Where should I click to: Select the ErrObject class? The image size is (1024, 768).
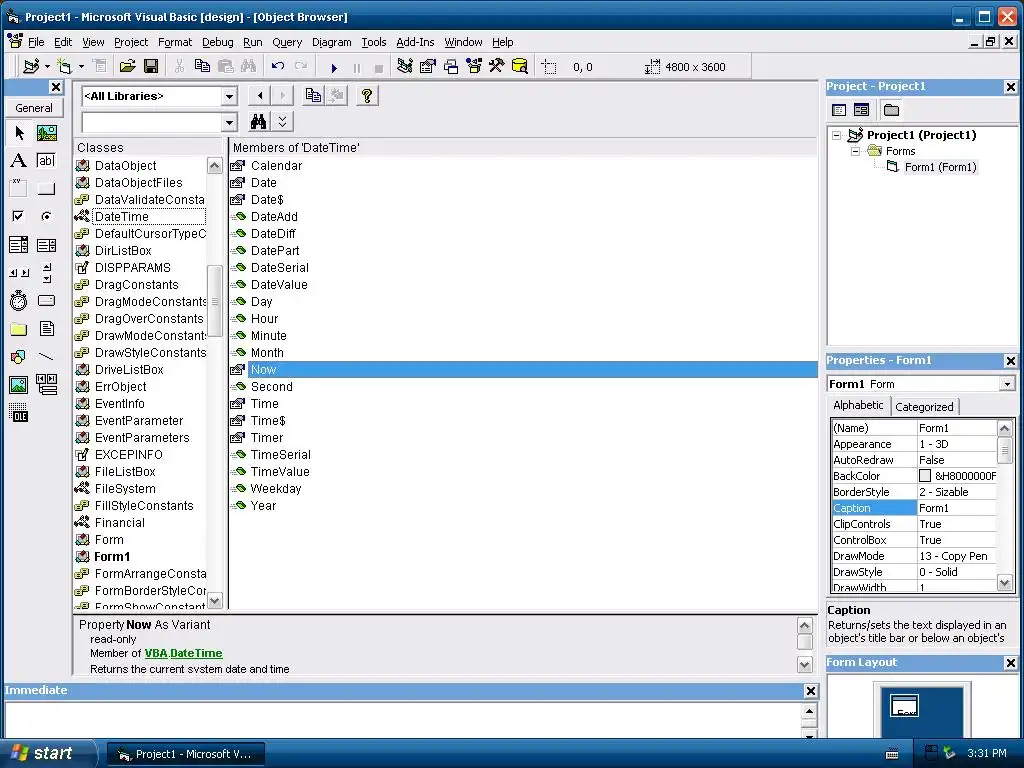(x=121, y=387)
